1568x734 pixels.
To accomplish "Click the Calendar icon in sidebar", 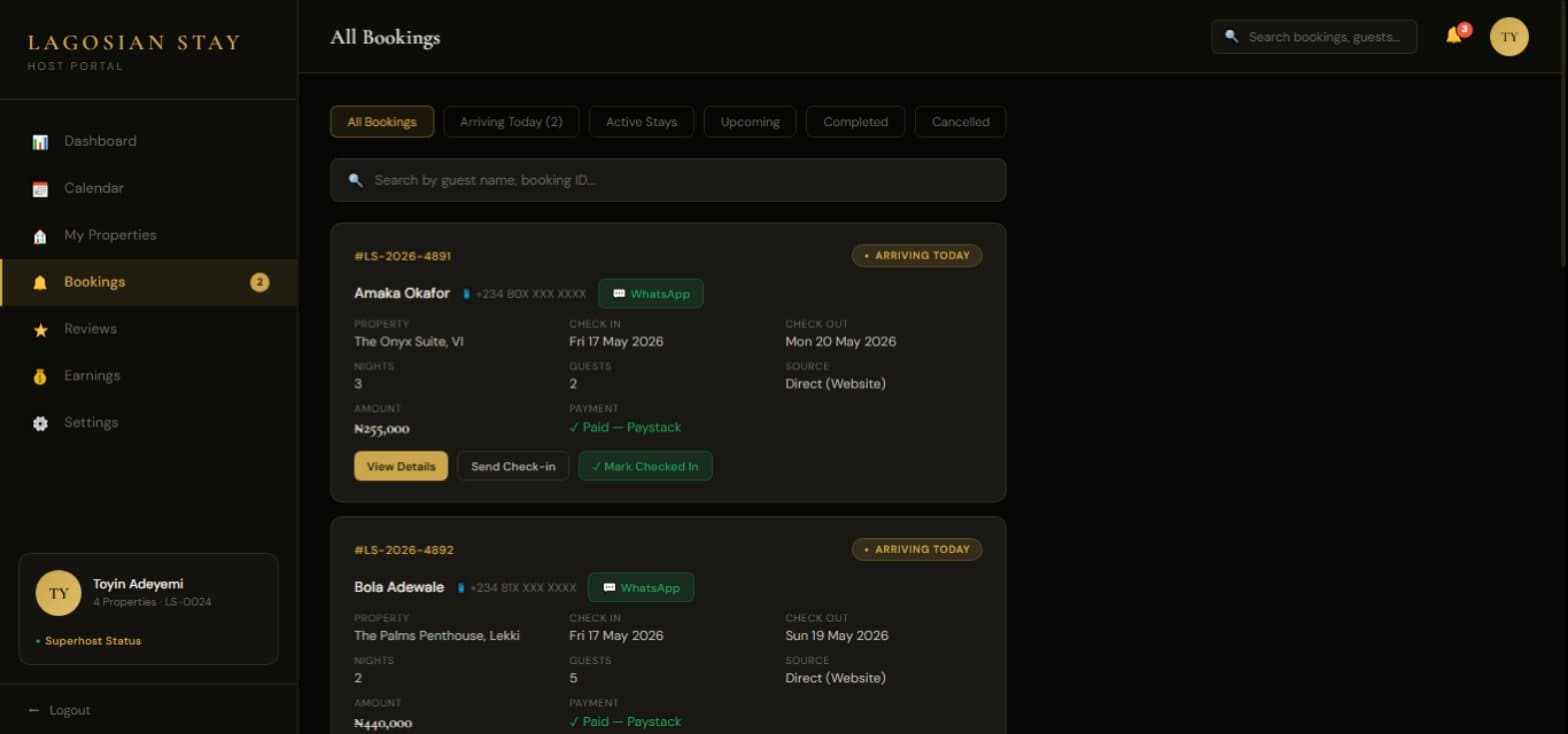I will [x=40, y=189].
